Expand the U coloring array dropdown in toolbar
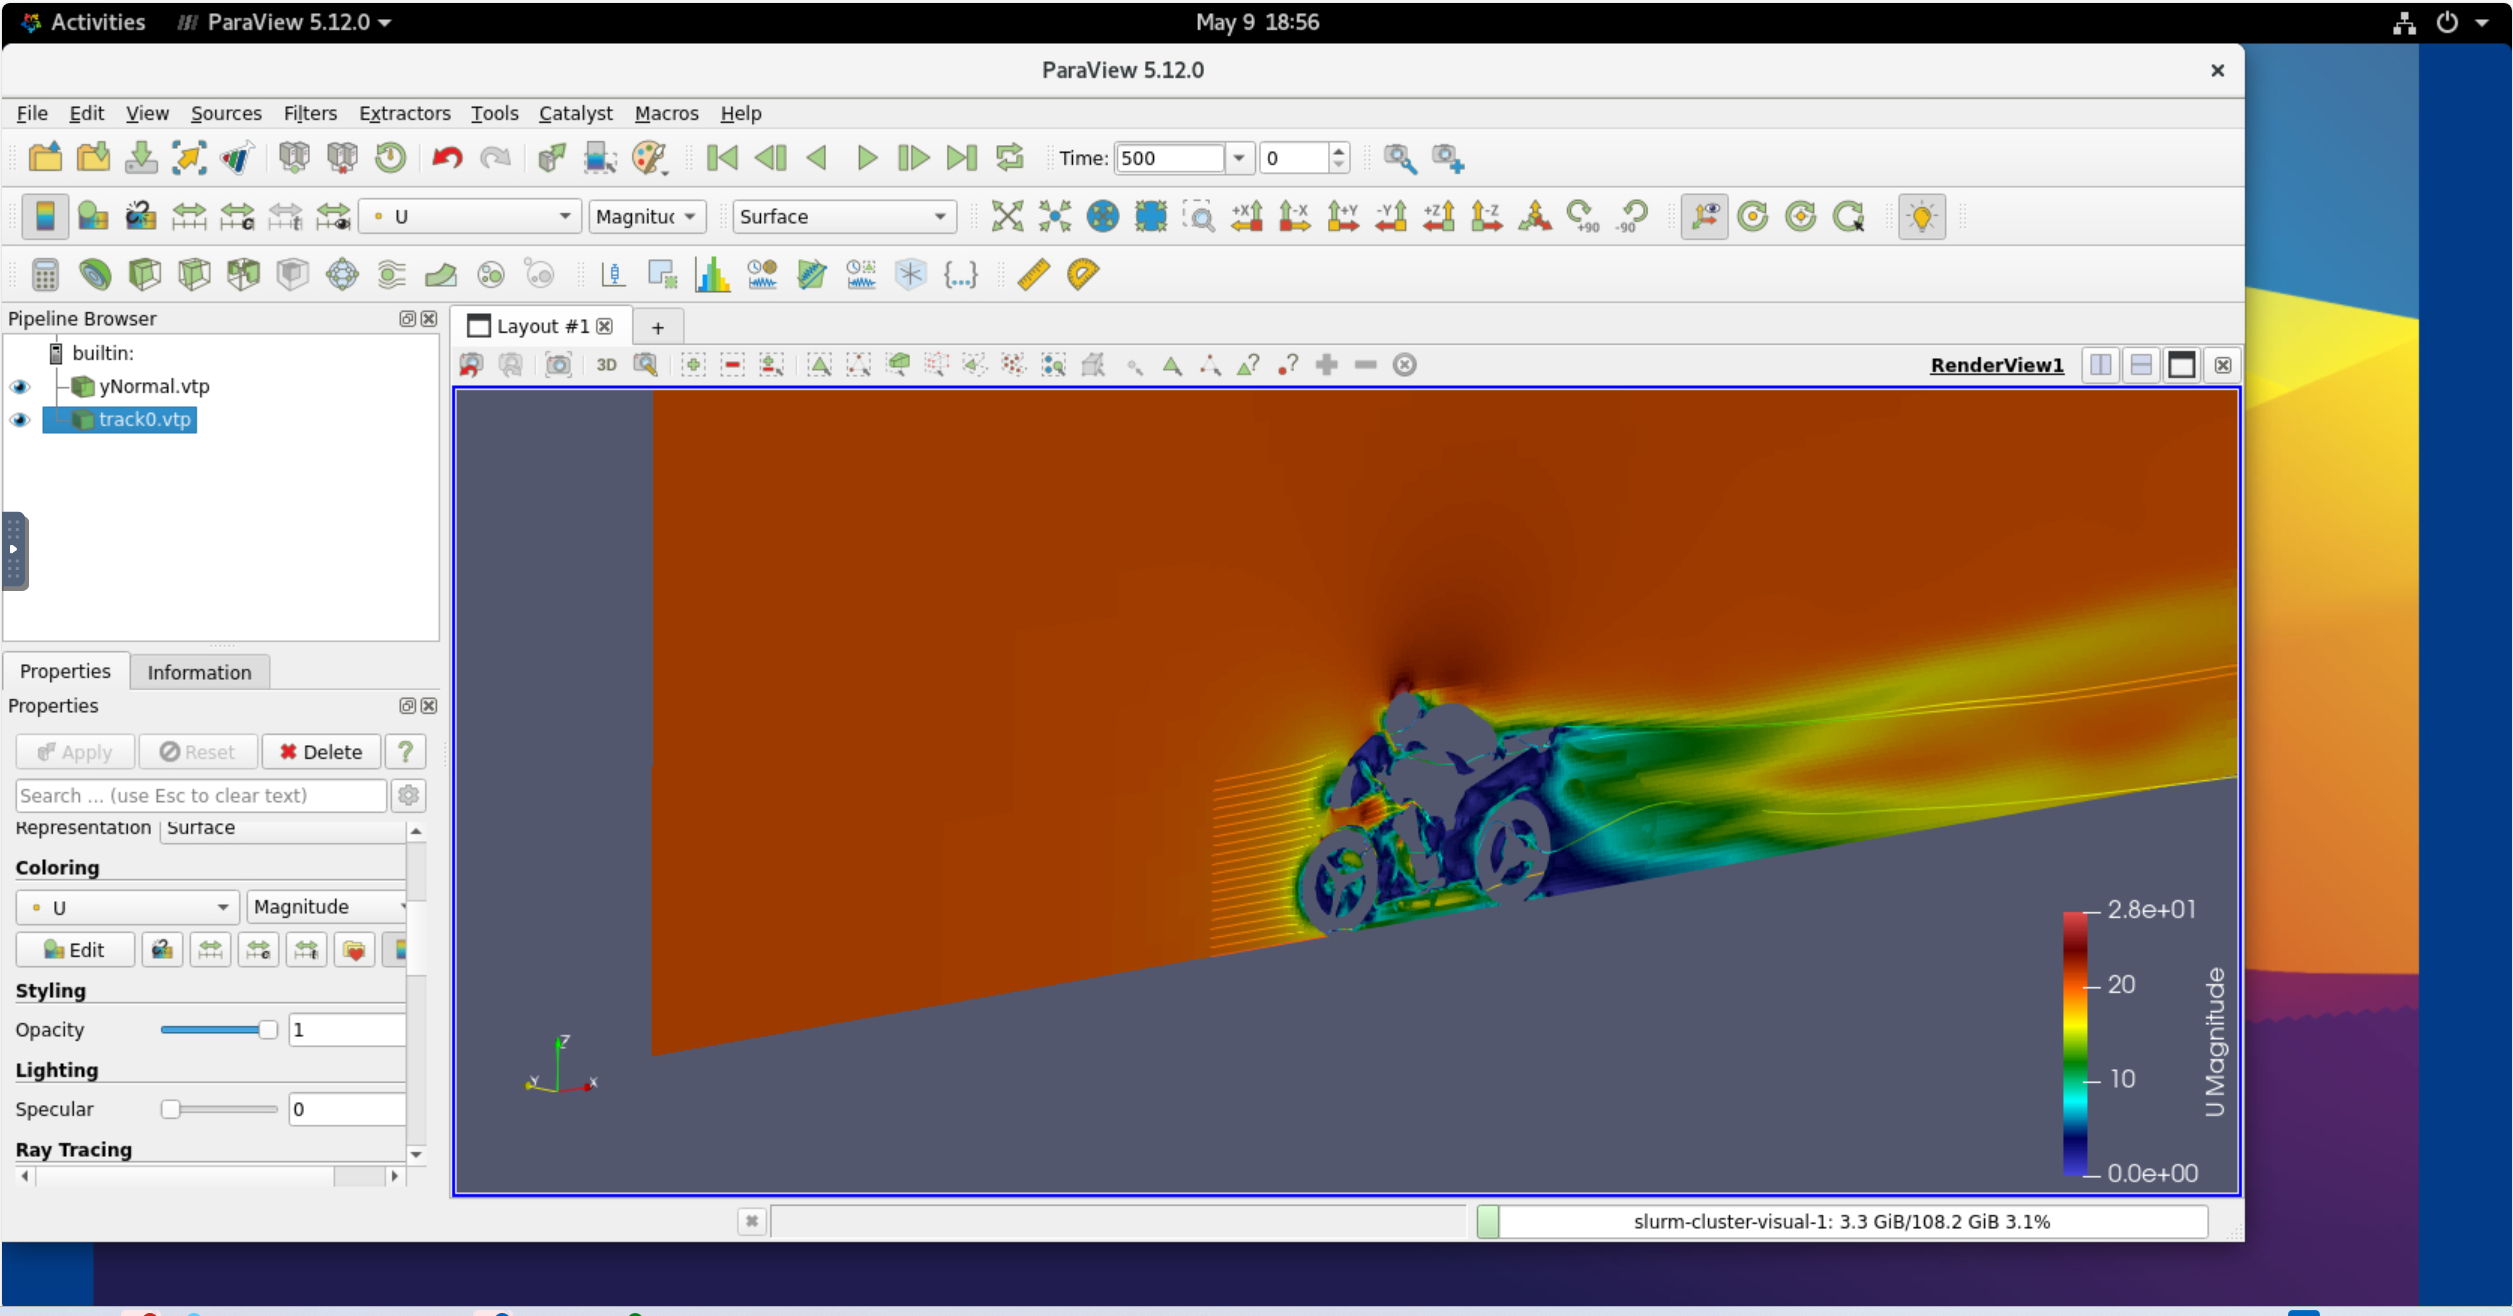The height and width of the screenshot is (1316, 2513). [x=470, y=217]
